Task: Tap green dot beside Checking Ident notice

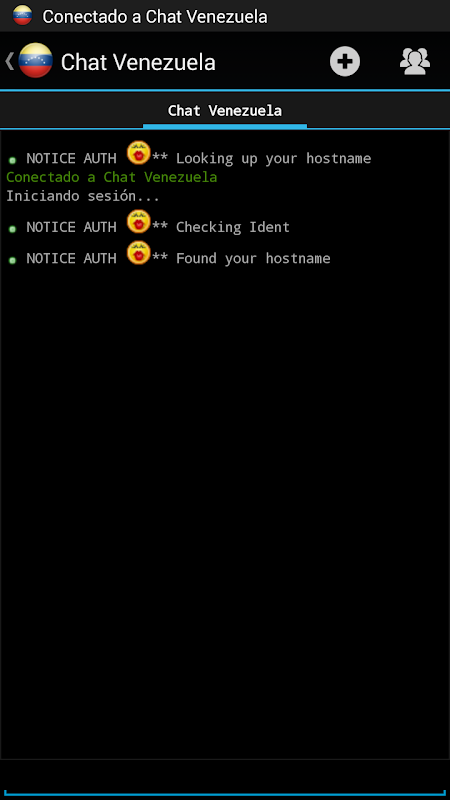Action: tap(12, 229)
